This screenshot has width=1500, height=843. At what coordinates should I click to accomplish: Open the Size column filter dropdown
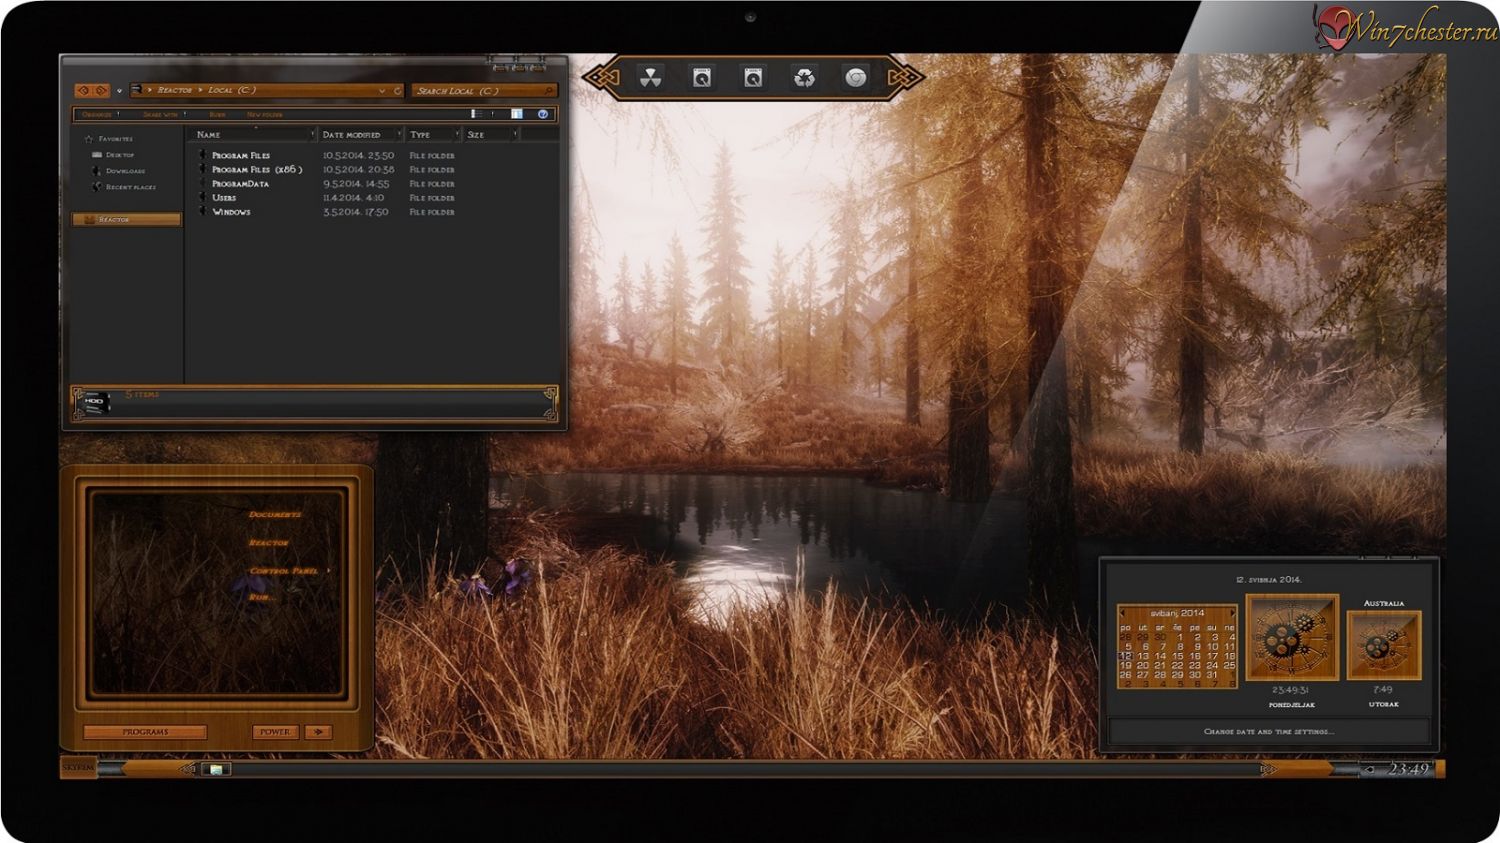pyautogui.click(x=515, y=134)
